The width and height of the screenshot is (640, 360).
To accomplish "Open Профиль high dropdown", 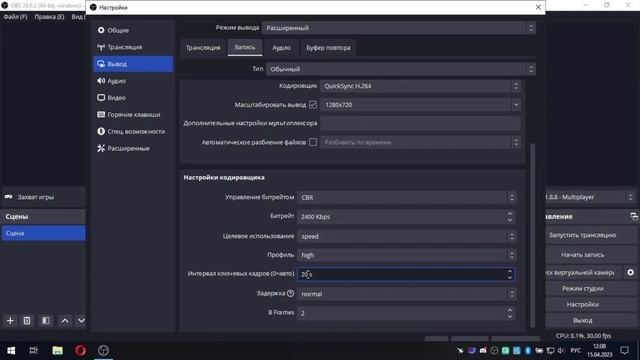I will tap(407, 255).
